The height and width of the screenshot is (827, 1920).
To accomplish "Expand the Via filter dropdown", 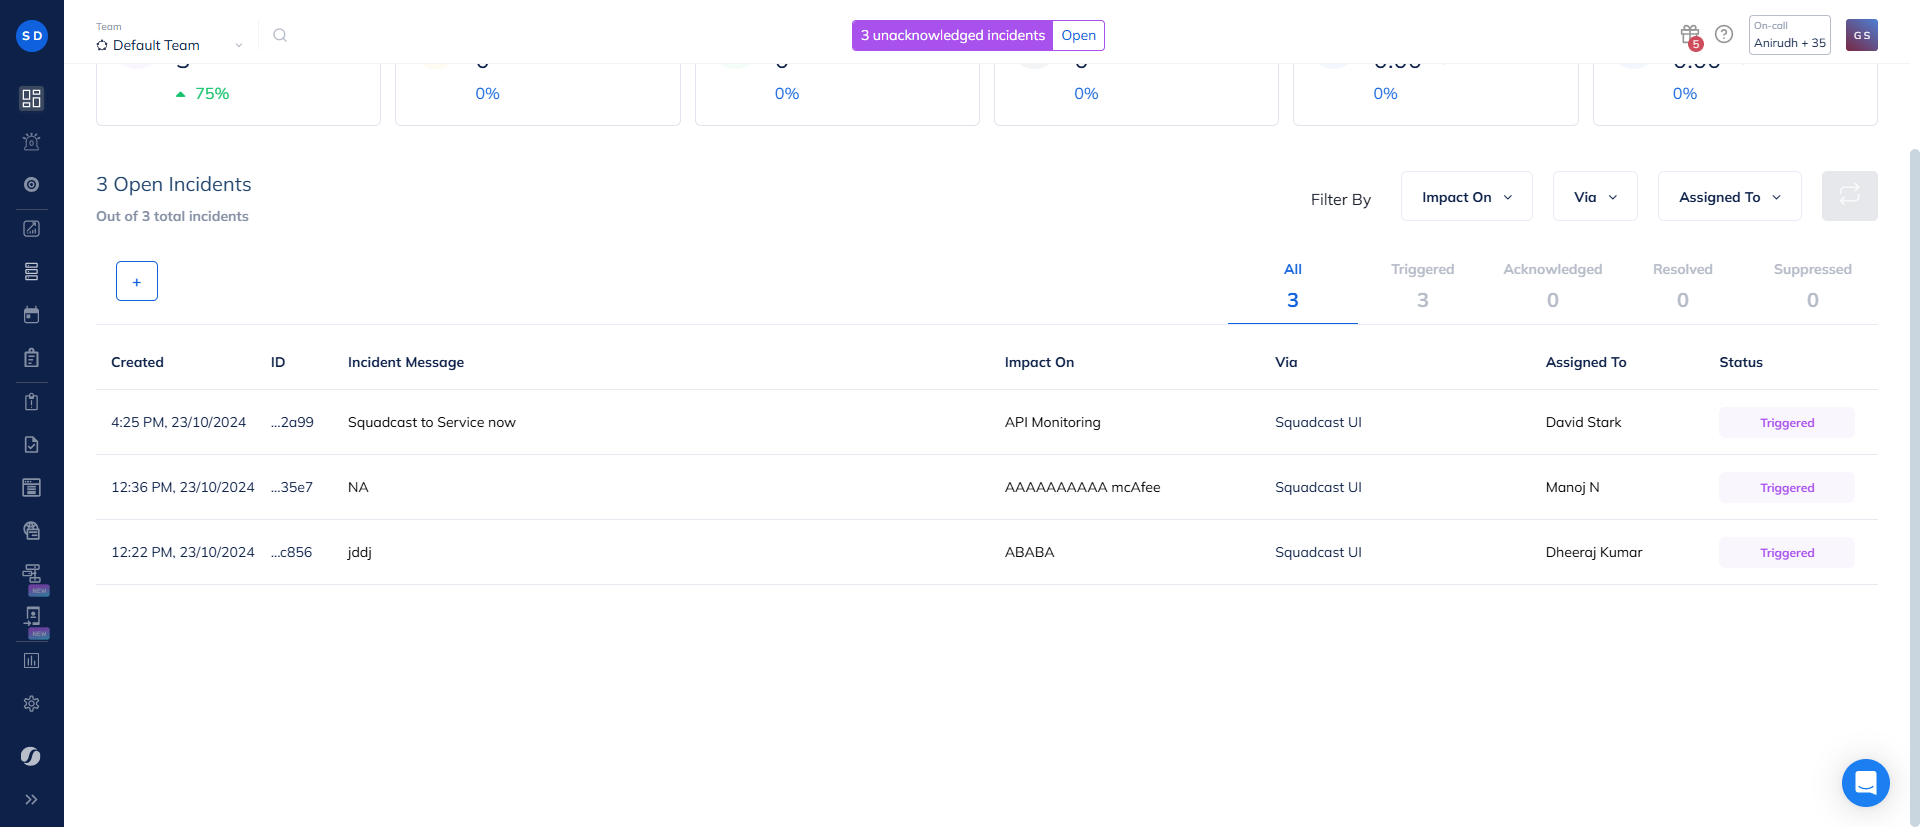I will click(1595, 197).
